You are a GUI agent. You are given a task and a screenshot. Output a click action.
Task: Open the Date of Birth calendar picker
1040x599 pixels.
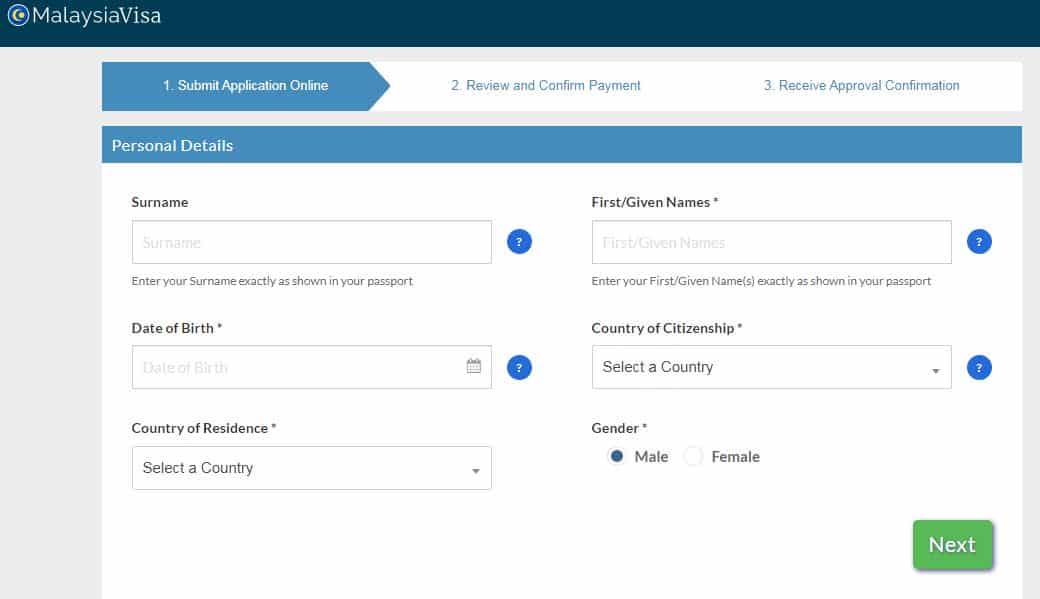474,366
